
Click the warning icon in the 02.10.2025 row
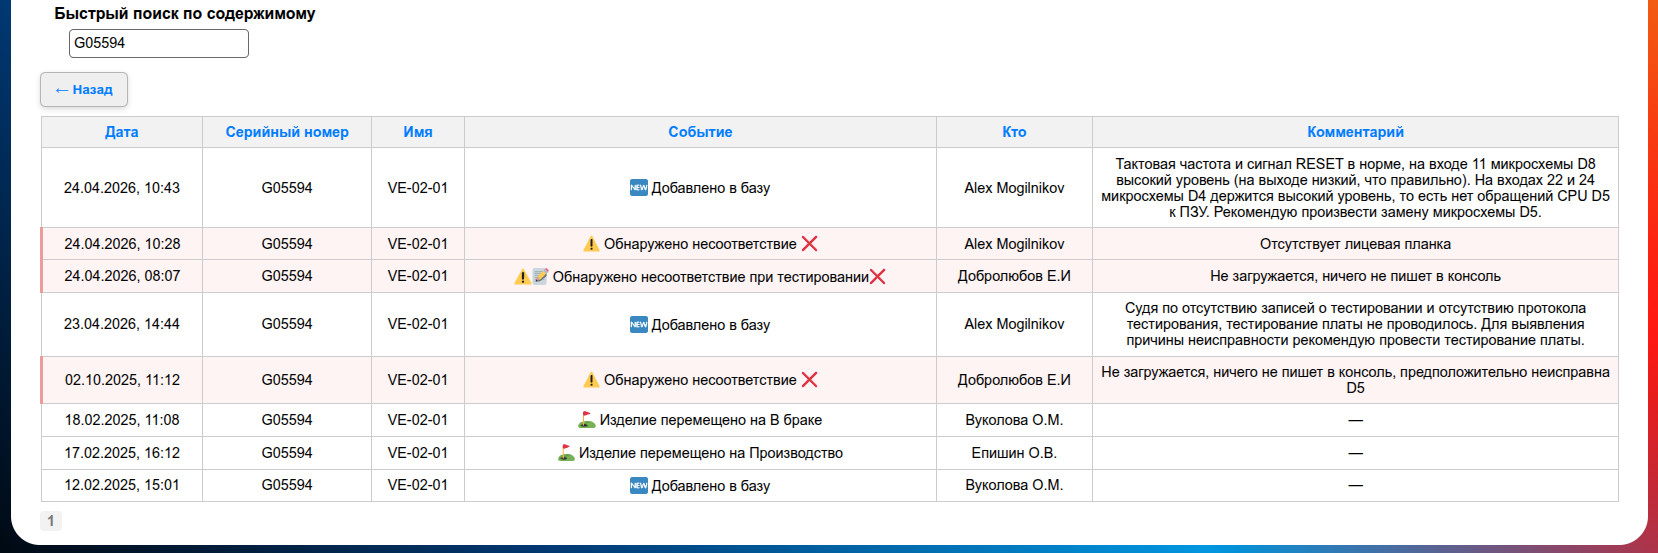(x=591, y=380)
